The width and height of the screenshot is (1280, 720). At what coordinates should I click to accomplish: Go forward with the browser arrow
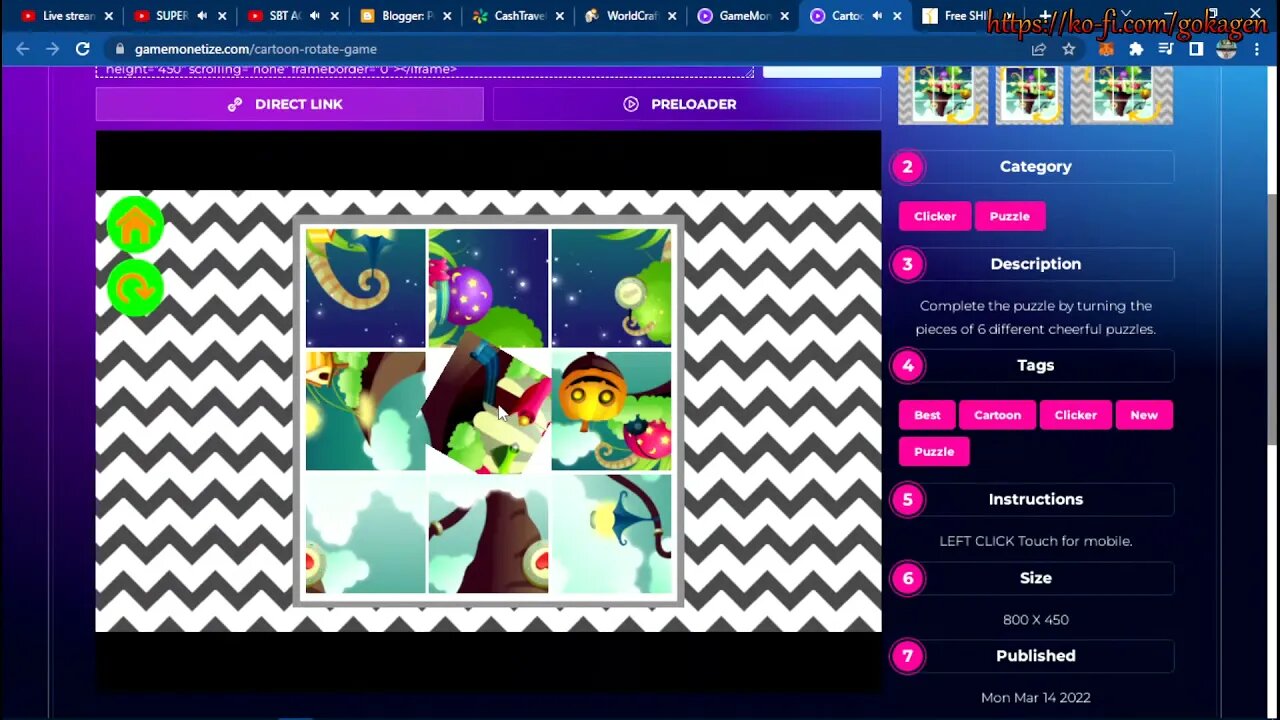pos(52,49)
